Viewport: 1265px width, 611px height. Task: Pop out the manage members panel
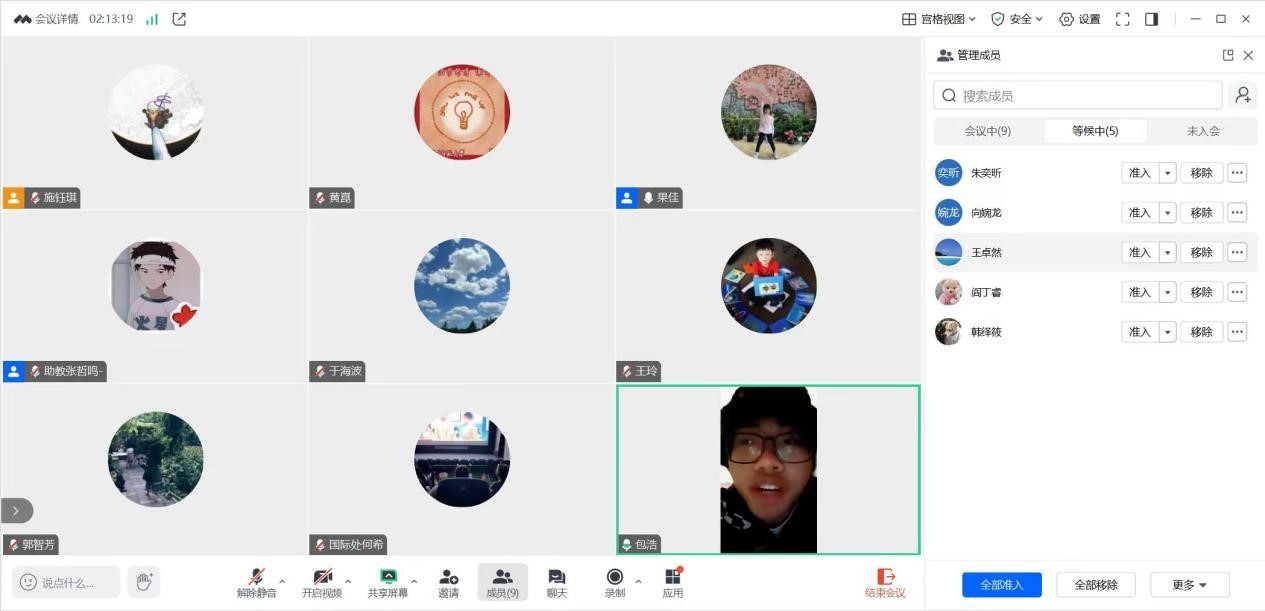pos(1228,56)
